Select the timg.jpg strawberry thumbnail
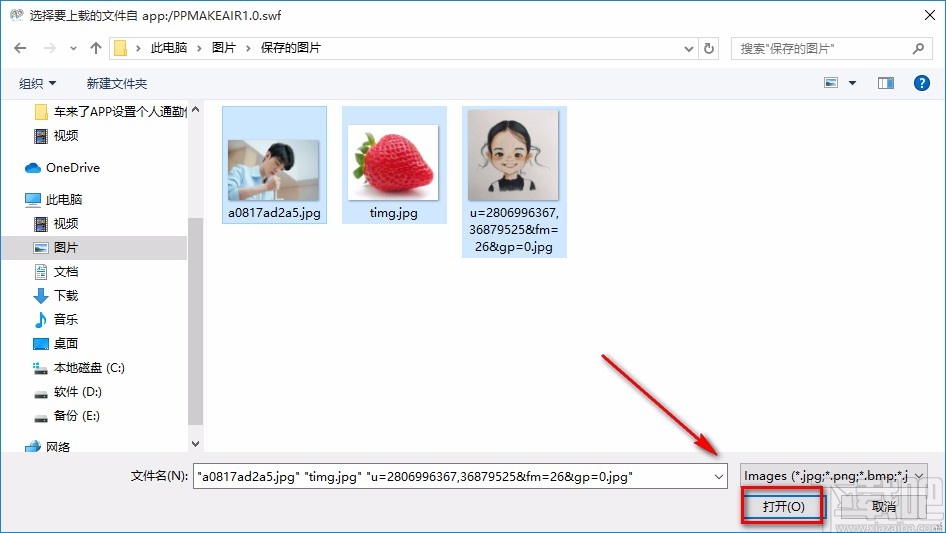 pos(393,162)
